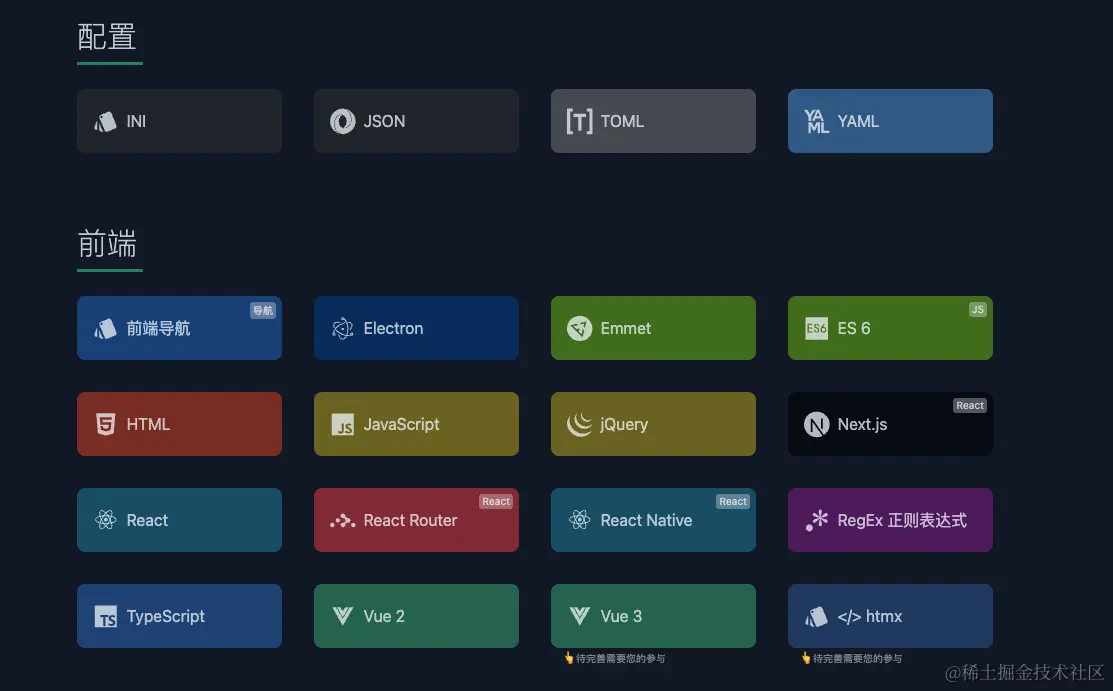Click the TOML bracket T icon
Viewport: 1113px width, 691px height.
(579, 121)
